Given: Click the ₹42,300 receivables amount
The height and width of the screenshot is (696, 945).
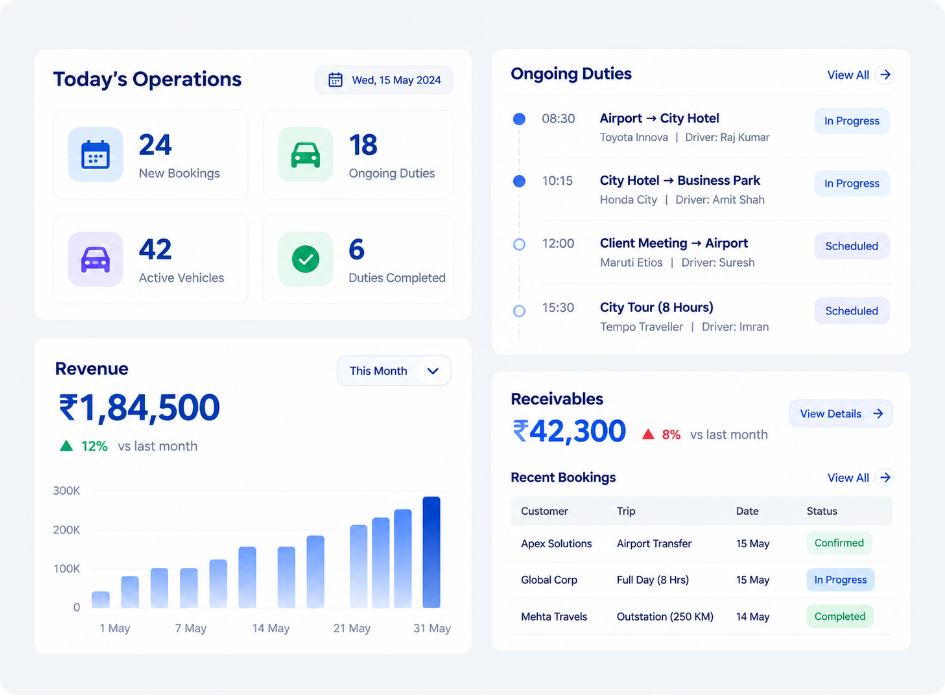Looking at the screenshot, I should (x=569, y=431).
